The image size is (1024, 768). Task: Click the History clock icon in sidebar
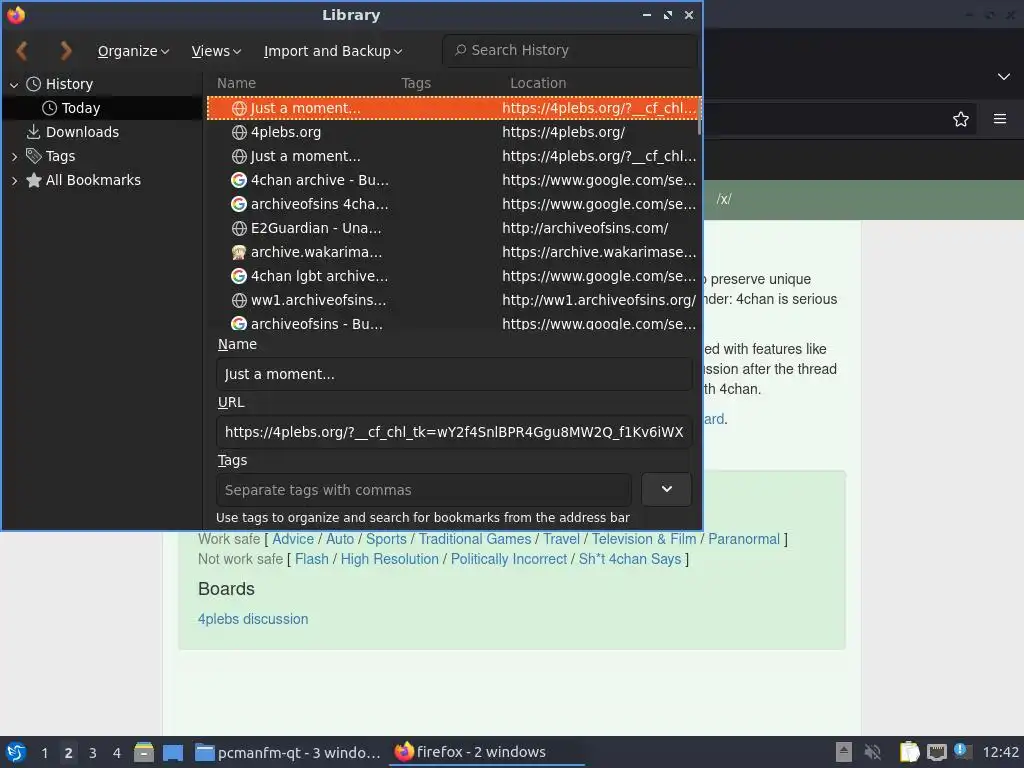(x=33, y=84)
